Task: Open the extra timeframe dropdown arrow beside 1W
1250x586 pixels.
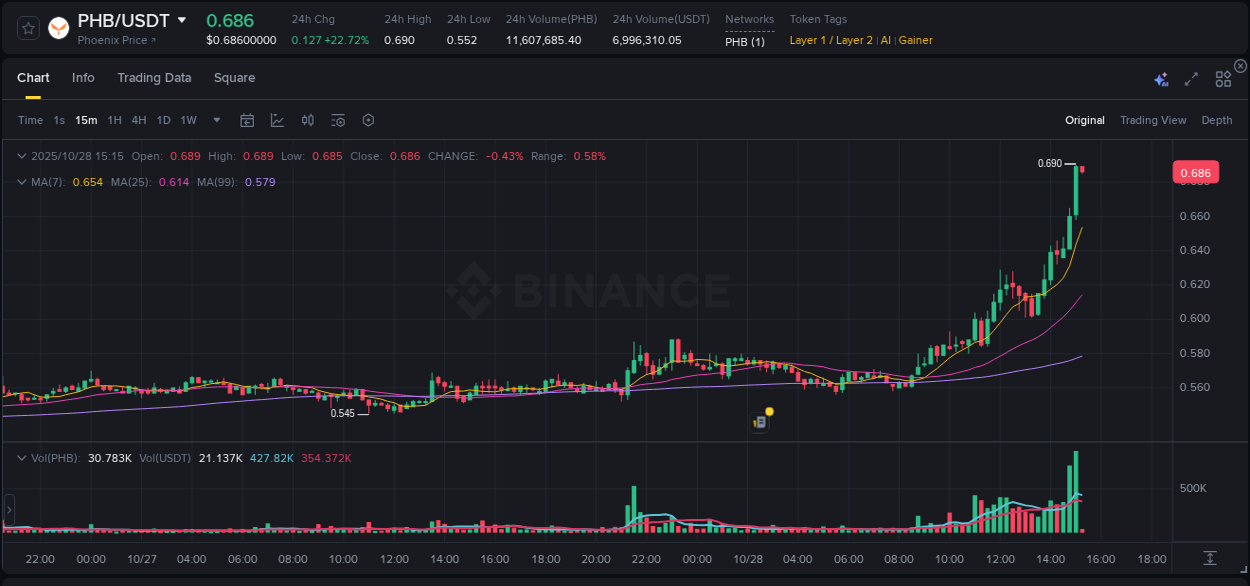Action: (215, 120)
